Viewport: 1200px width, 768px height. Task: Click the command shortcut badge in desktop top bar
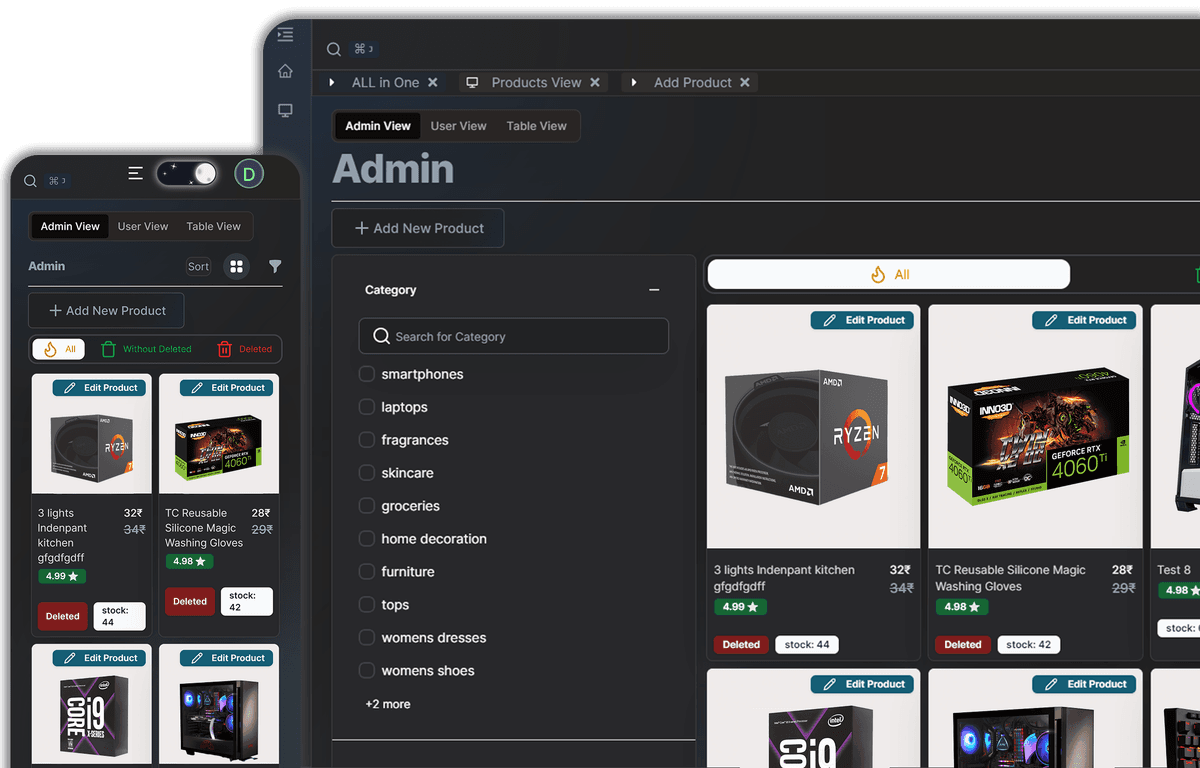tap(363, 49)
